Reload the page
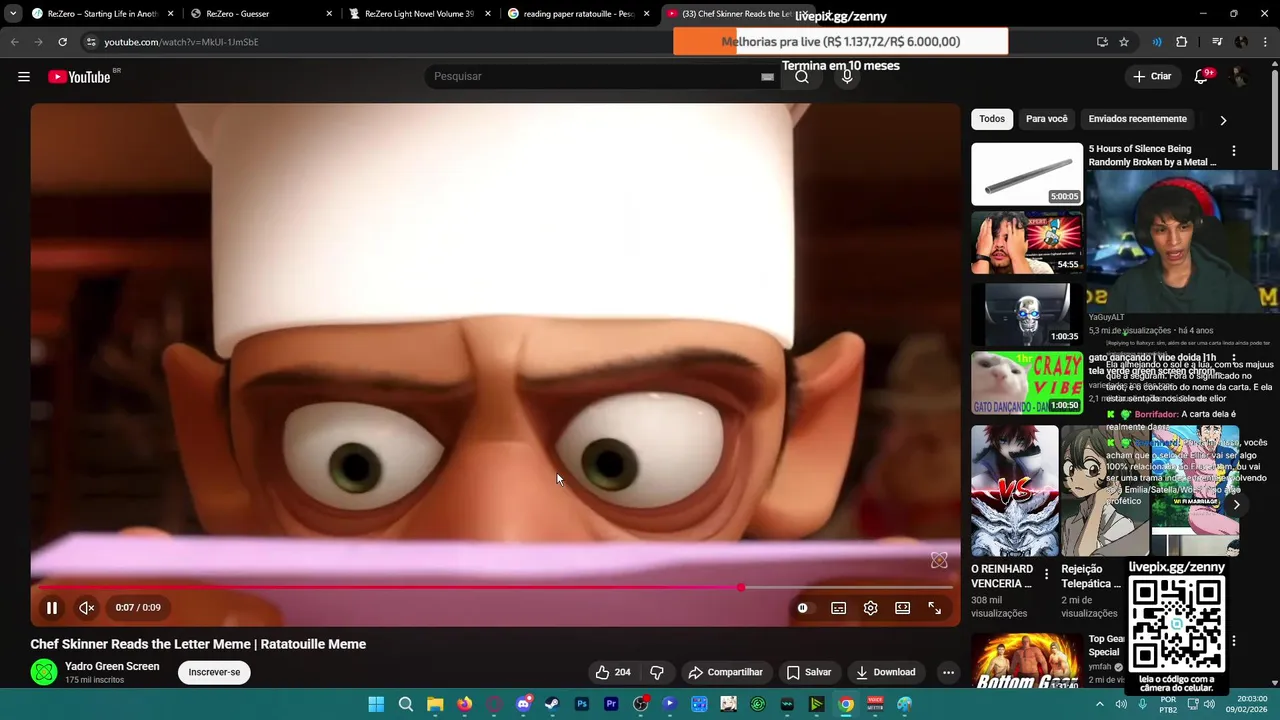 62,42
